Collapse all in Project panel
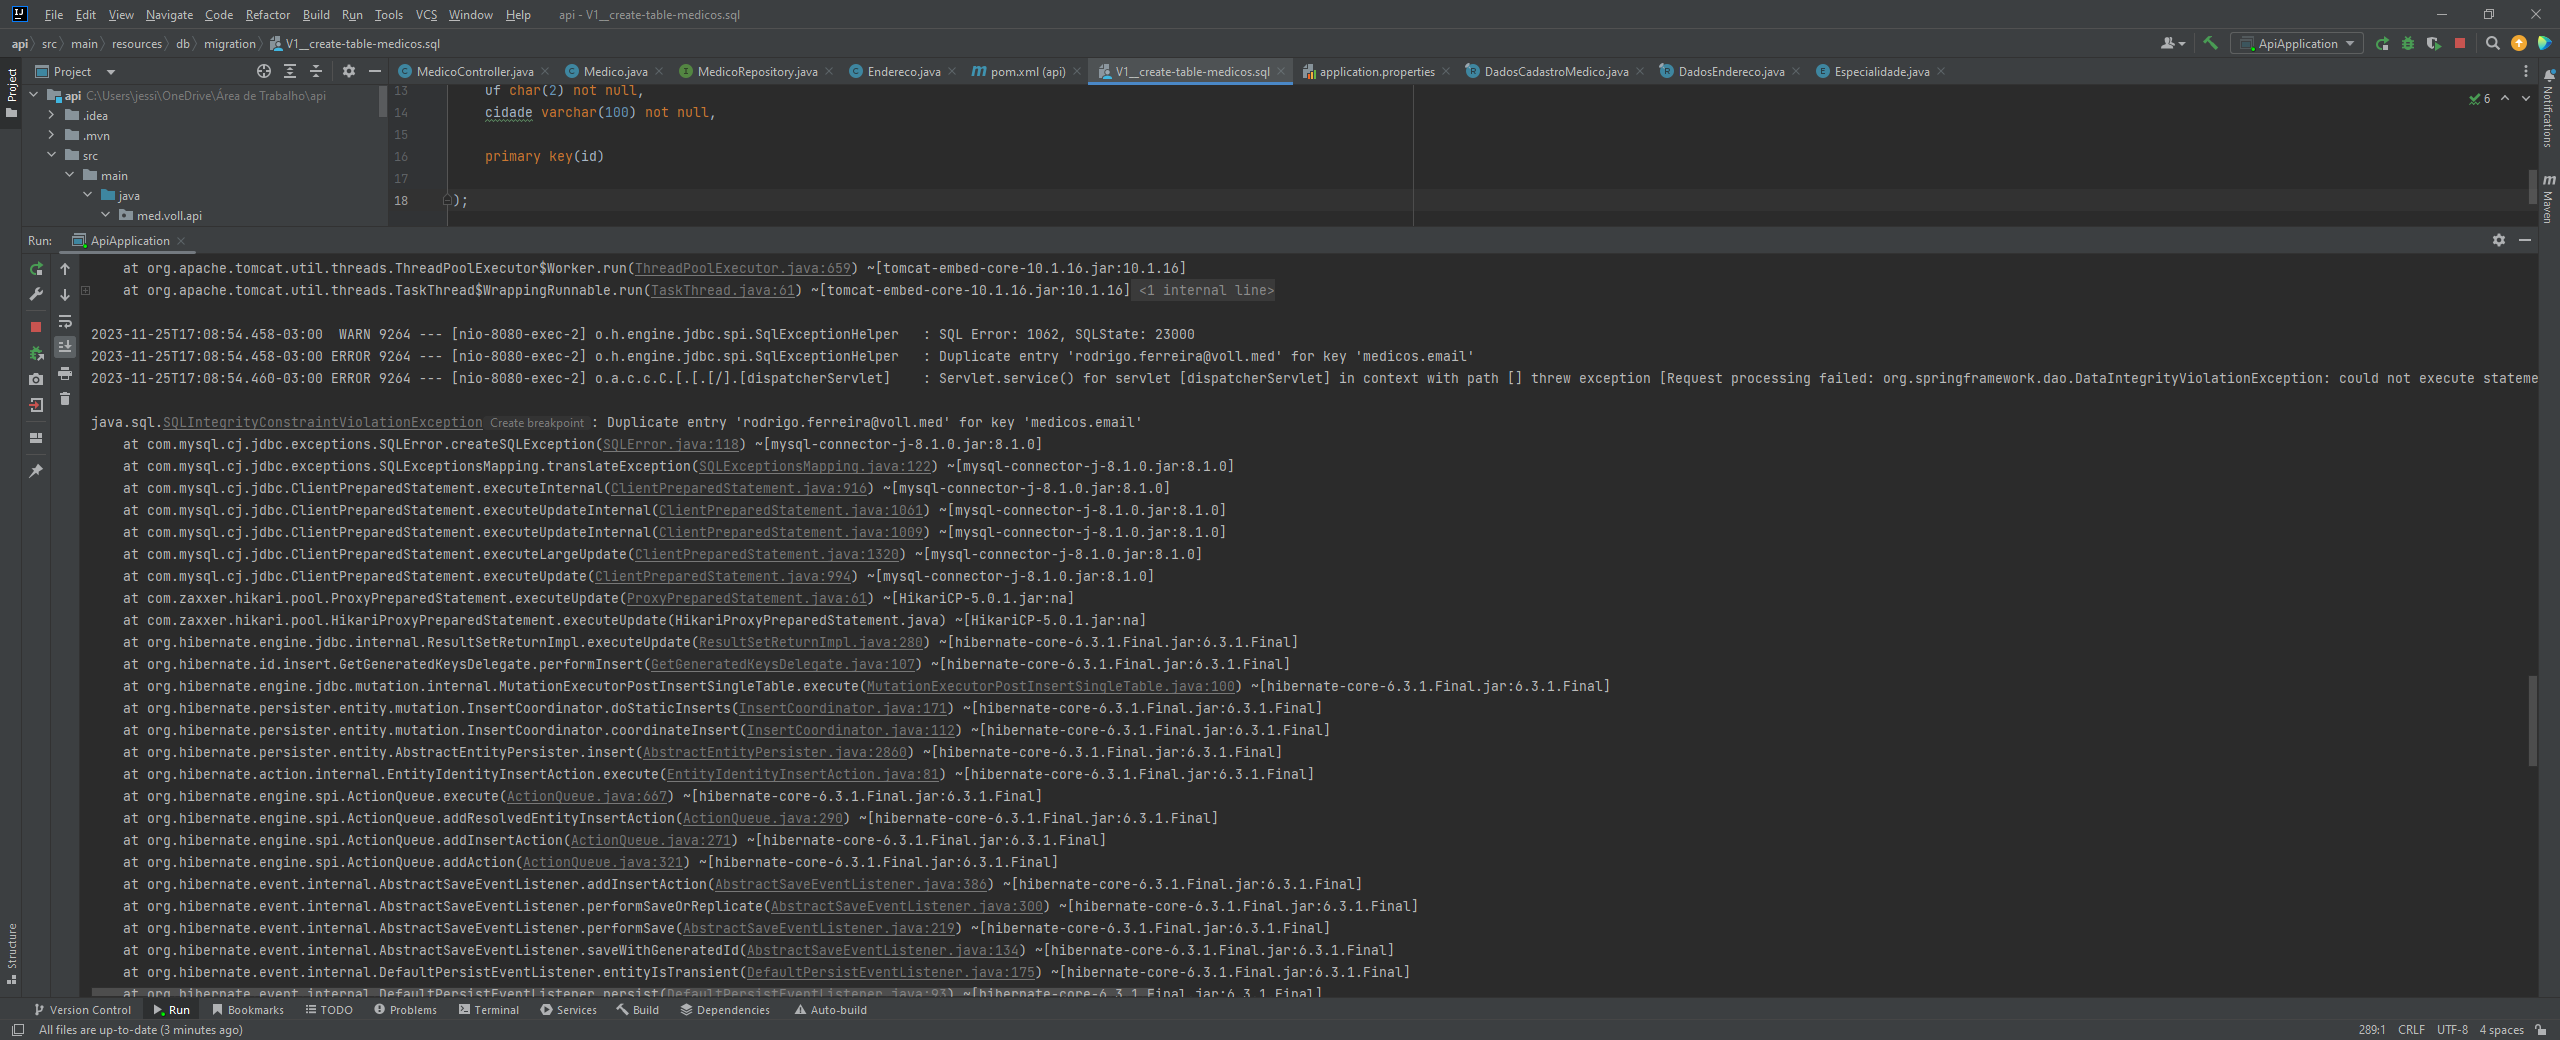 point(316,71)
